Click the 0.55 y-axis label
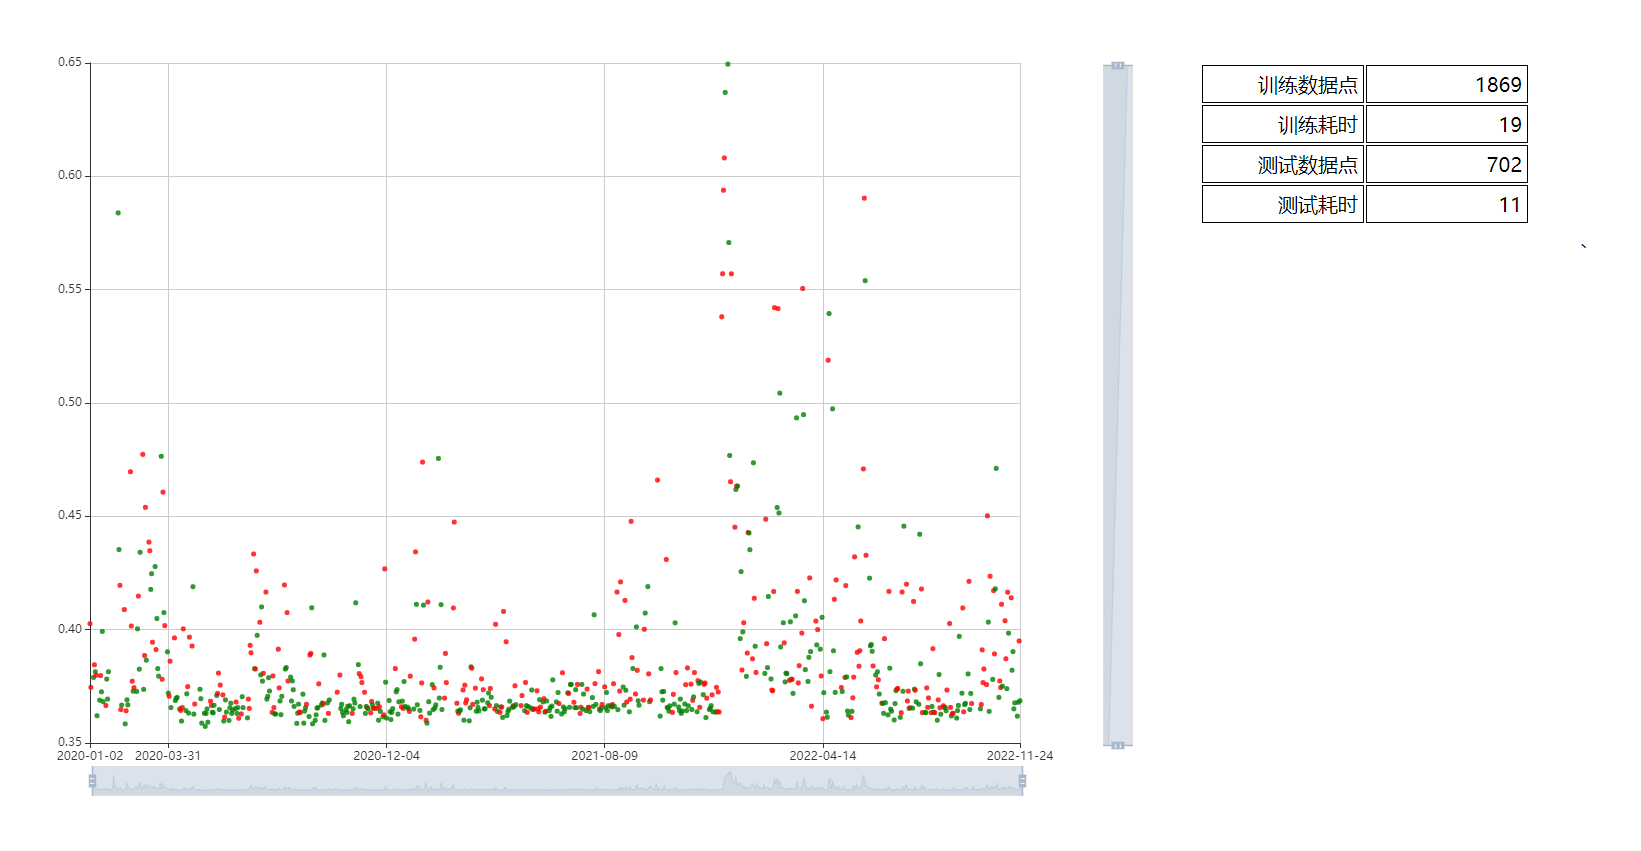 pyautogui.click(x=70, y=289)
